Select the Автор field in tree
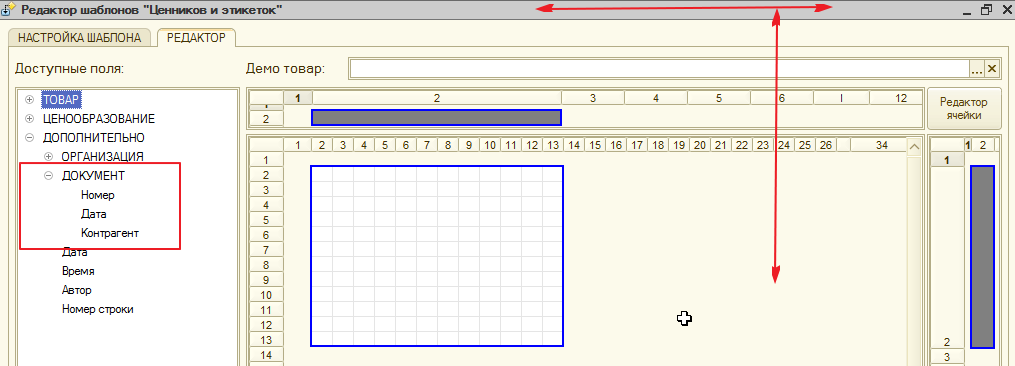Screen dimensions: 1015x366 click(76, 290)
